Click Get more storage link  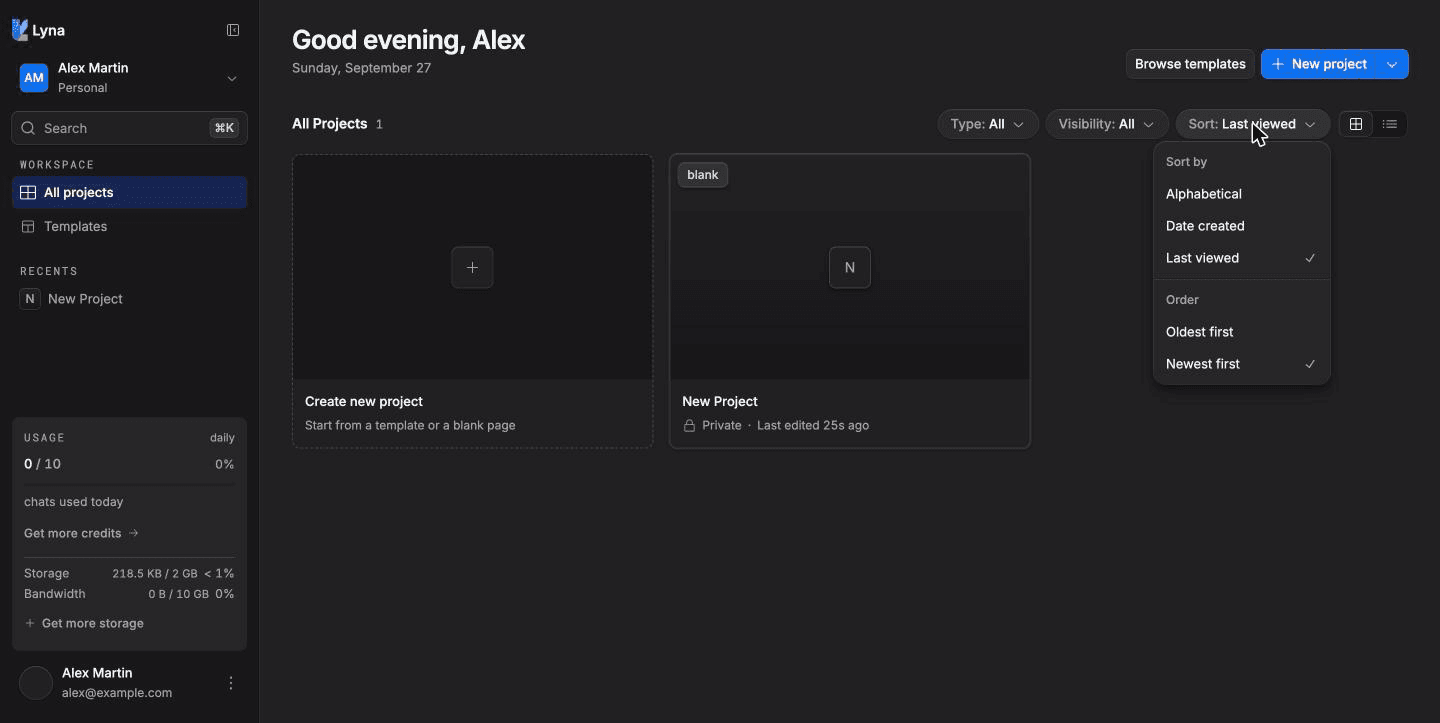coord(84,623)
